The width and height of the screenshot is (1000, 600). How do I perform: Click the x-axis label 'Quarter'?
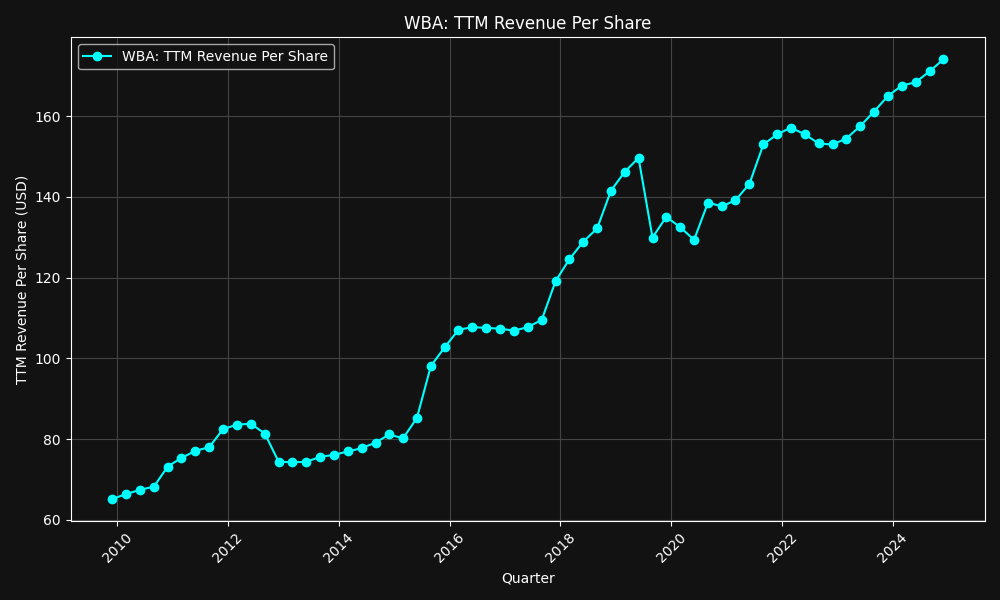[528, 578]
